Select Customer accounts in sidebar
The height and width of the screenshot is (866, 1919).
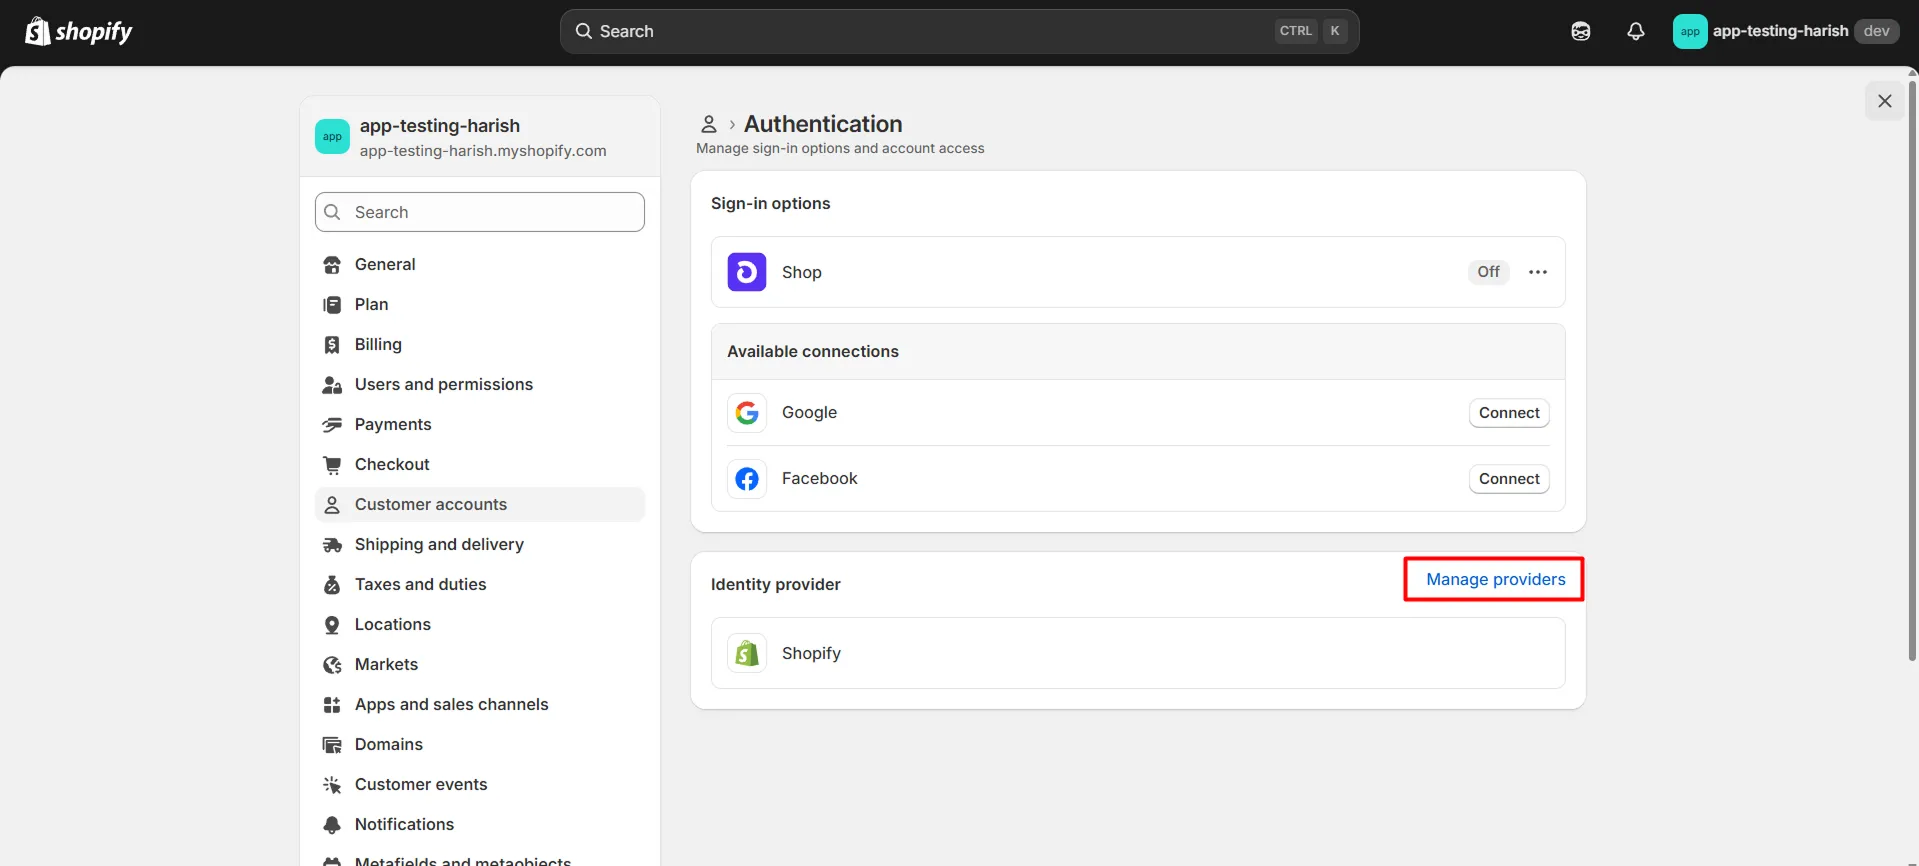[480, 504]
